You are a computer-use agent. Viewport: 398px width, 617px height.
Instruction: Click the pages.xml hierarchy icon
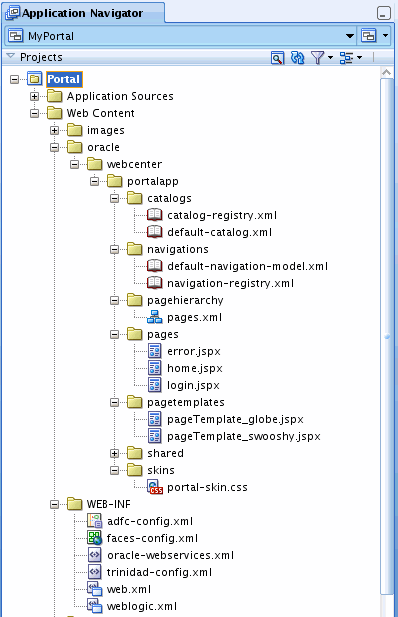(x=154, y=317)
